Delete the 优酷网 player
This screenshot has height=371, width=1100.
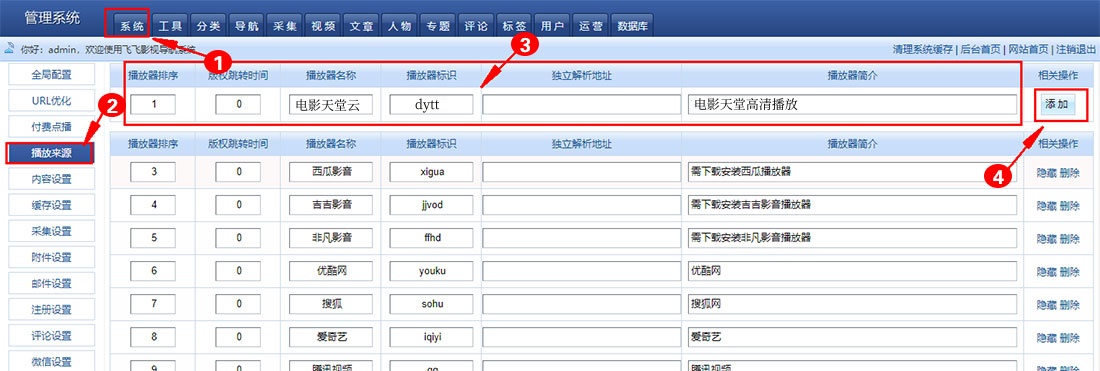1070,271
